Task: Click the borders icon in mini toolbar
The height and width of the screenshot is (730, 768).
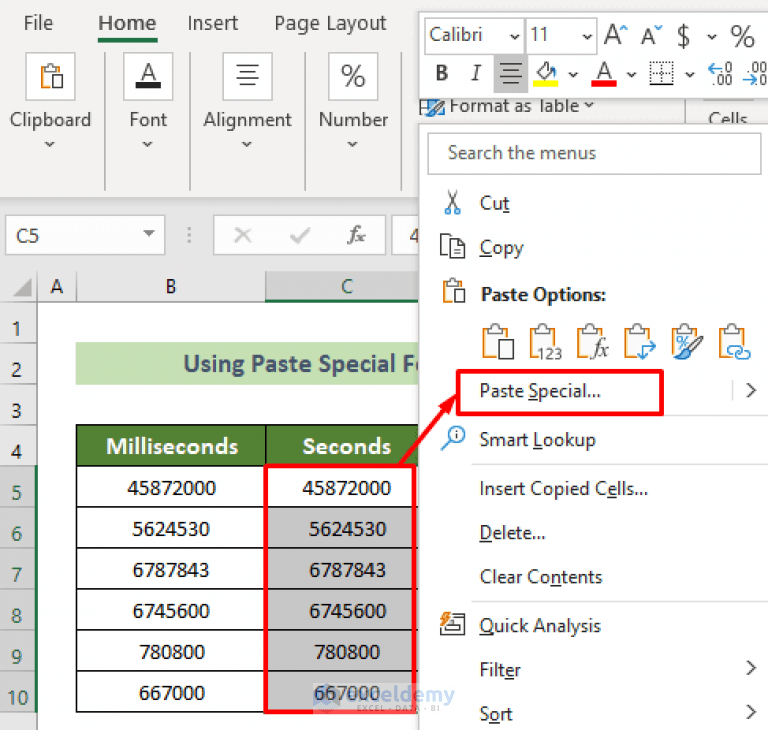Action: point(661,73)
